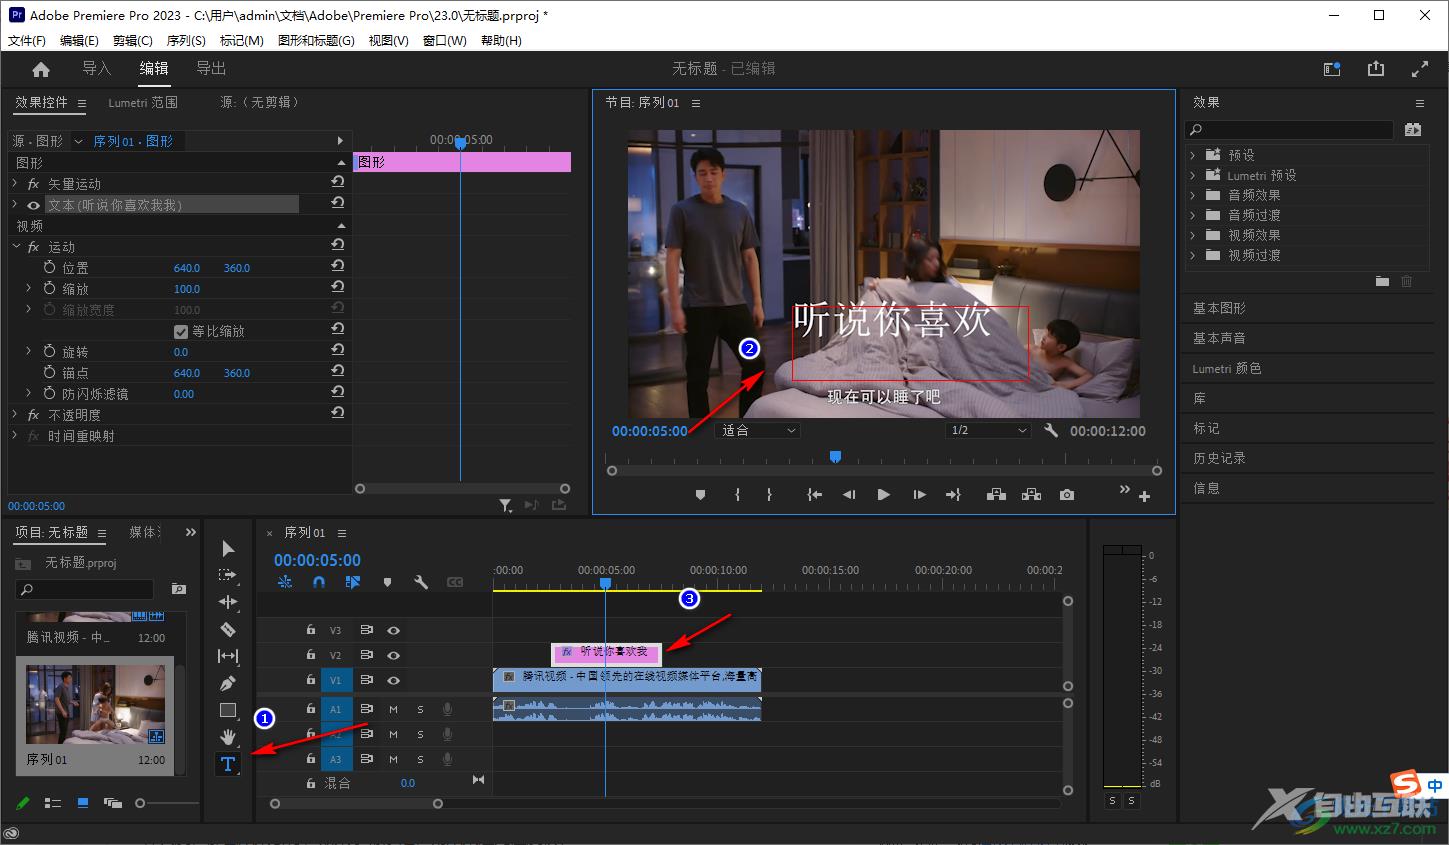Click the maximize video output icon
The width and height of the screenshot is (1449, 845).
(x=1419, y=69)
